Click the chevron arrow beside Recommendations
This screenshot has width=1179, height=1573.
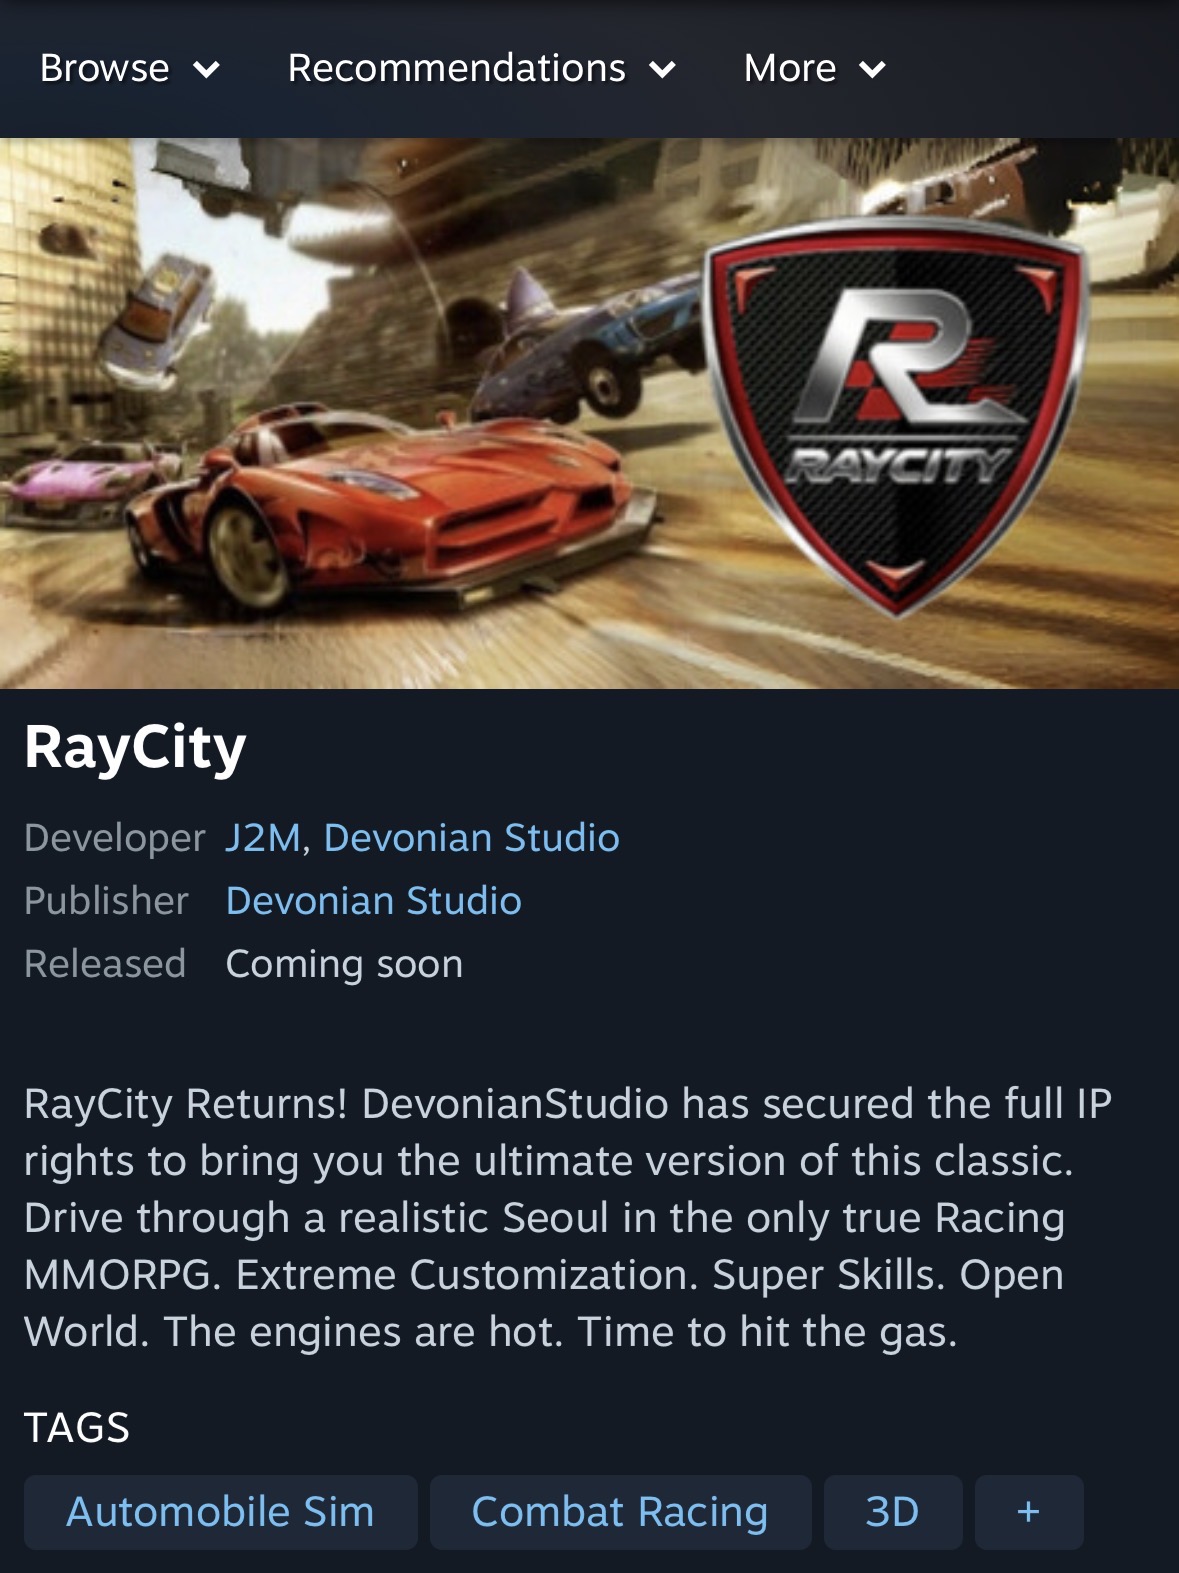(x=662, y=70)
